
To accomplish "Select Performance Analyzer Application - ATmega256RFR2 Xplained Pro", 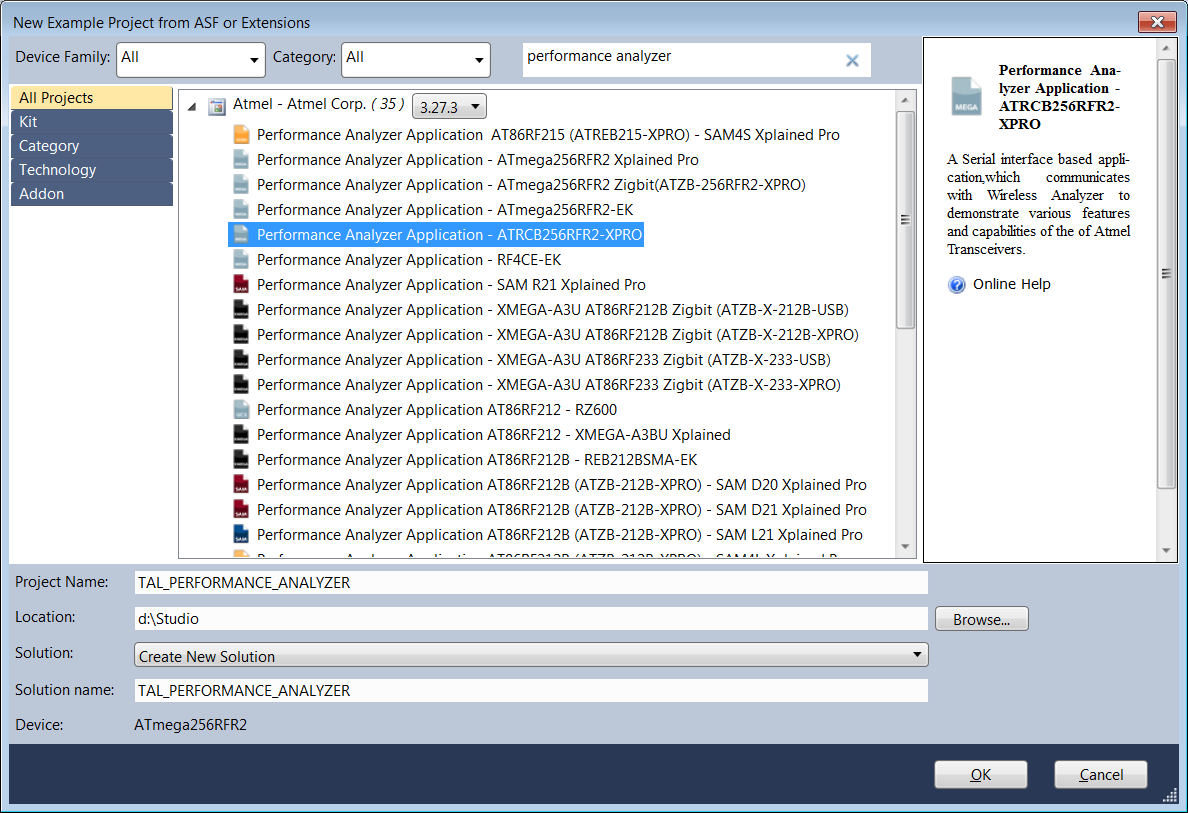I will click(x=477, y=160).
